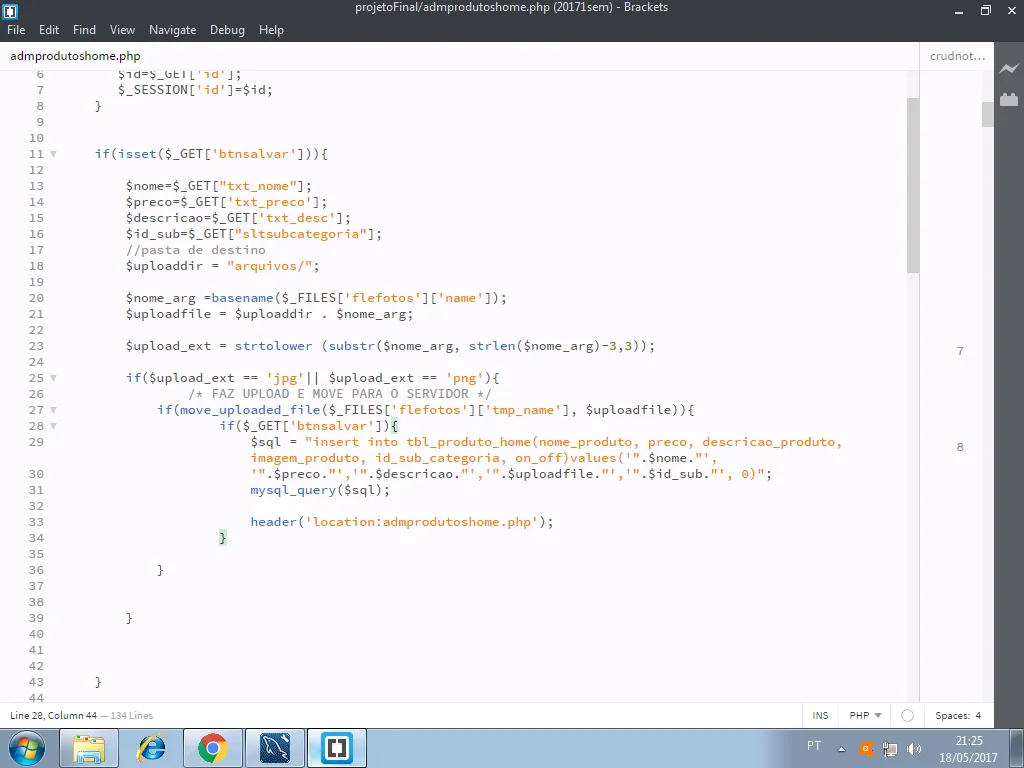Open Windows Explorer folder icon in taskbar
The image size is (1024, 768).
tap(89, 748)
